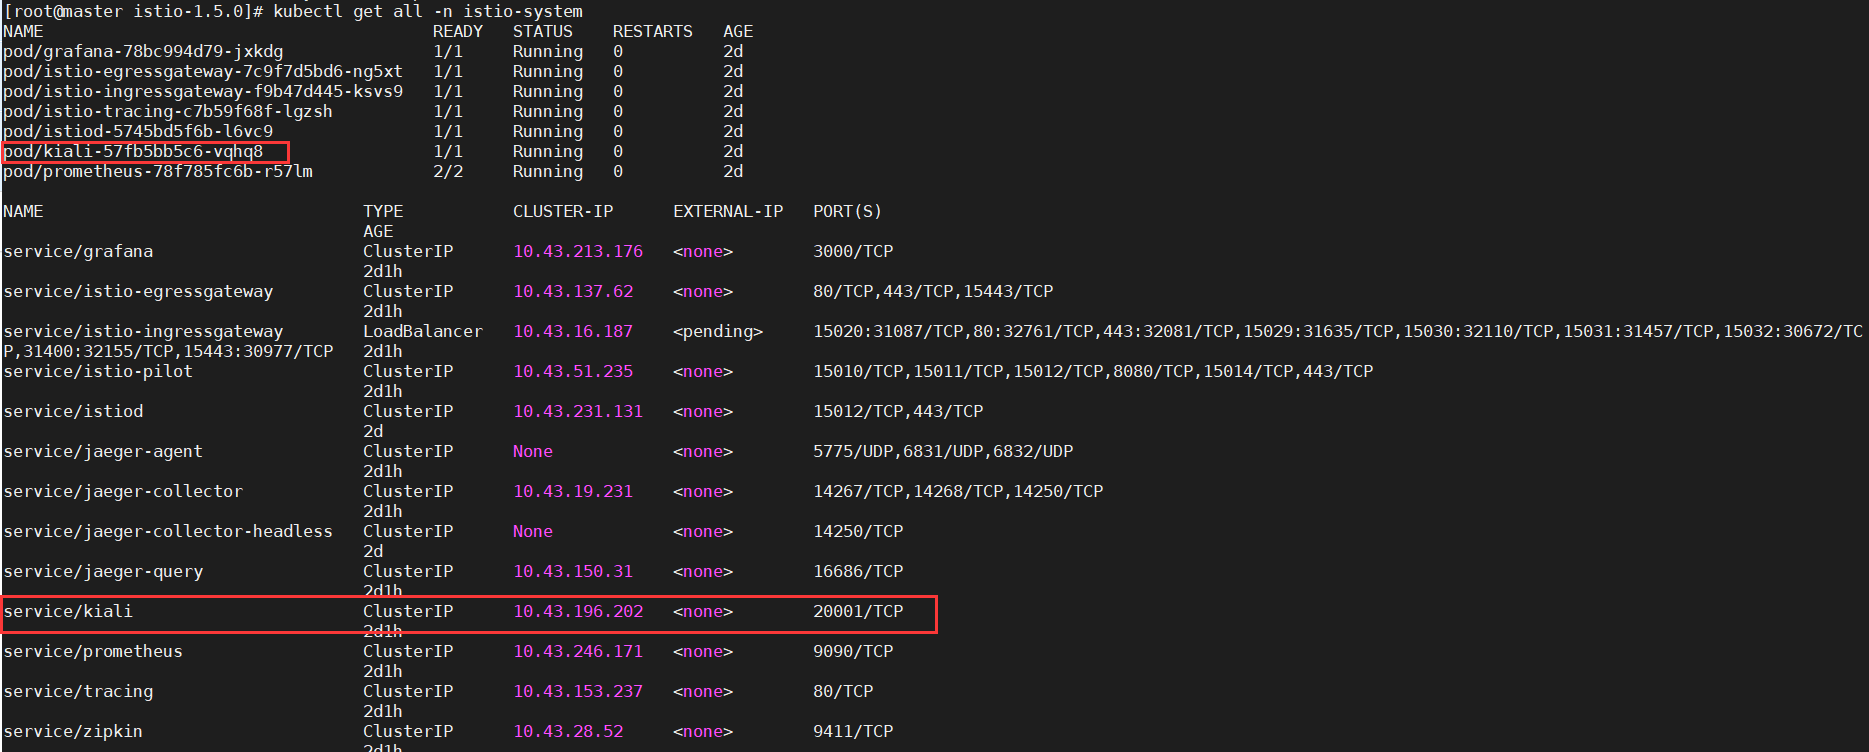Viewport: 1869px width, 752px height.
Task: Click service/grafana name
Action: click(x=78, y=252)
